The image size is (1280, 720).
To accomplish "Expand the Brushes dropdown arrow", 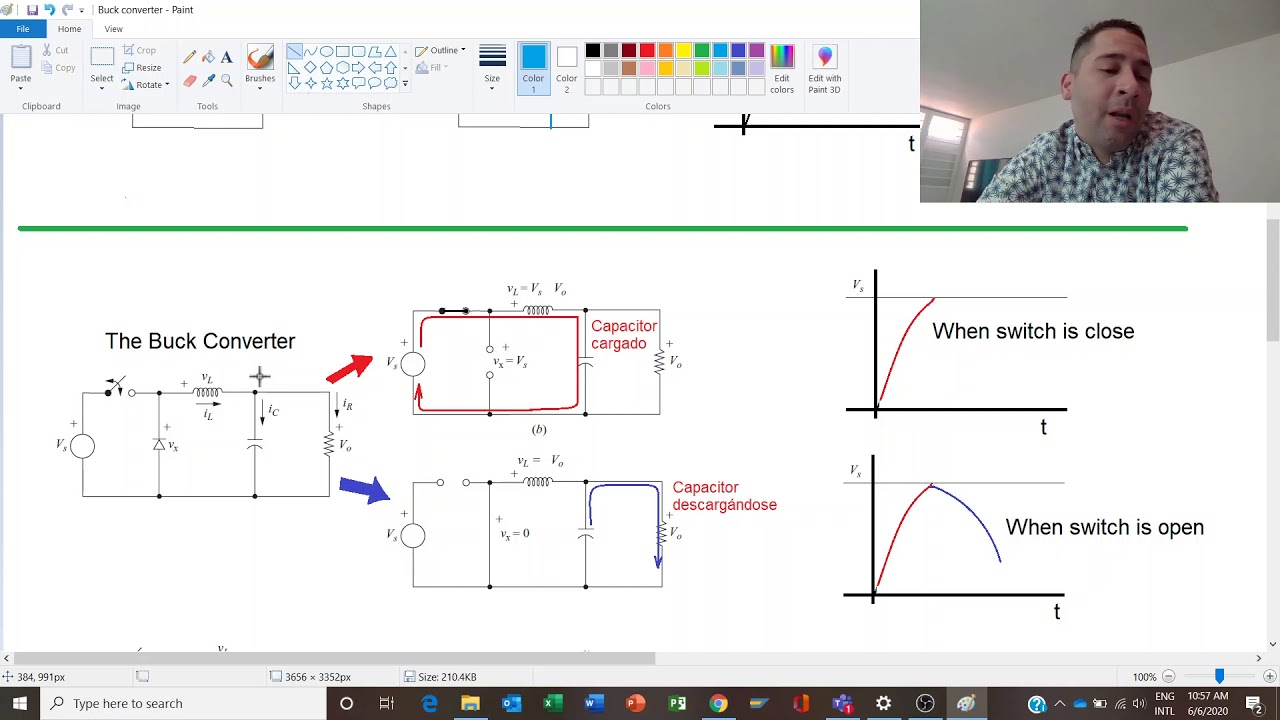I will coord(260,88).
